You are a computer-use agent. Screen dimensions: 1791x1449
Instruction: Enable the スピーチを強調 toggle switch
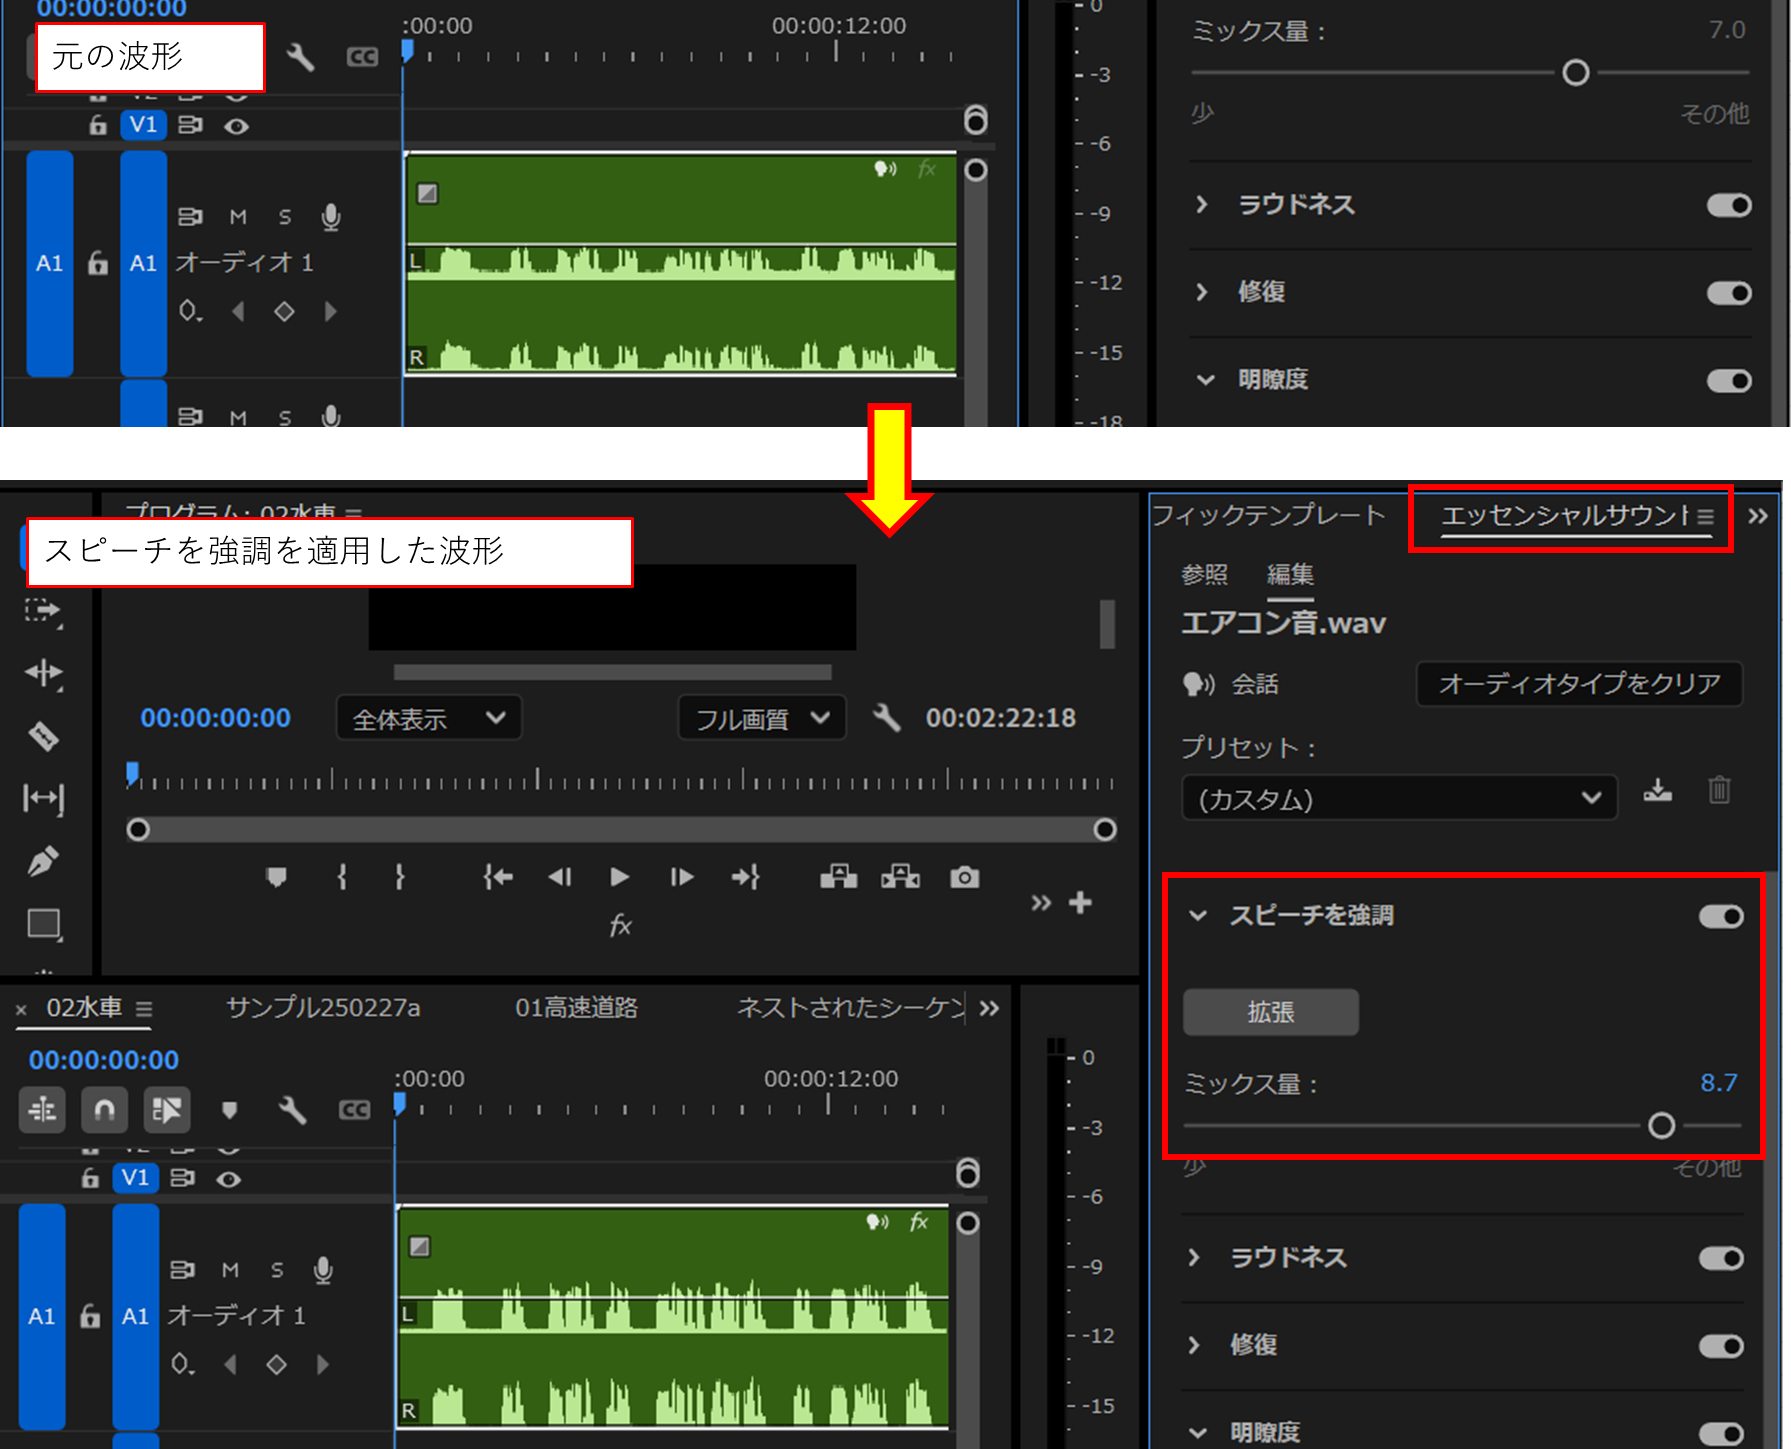[1720, 916]
